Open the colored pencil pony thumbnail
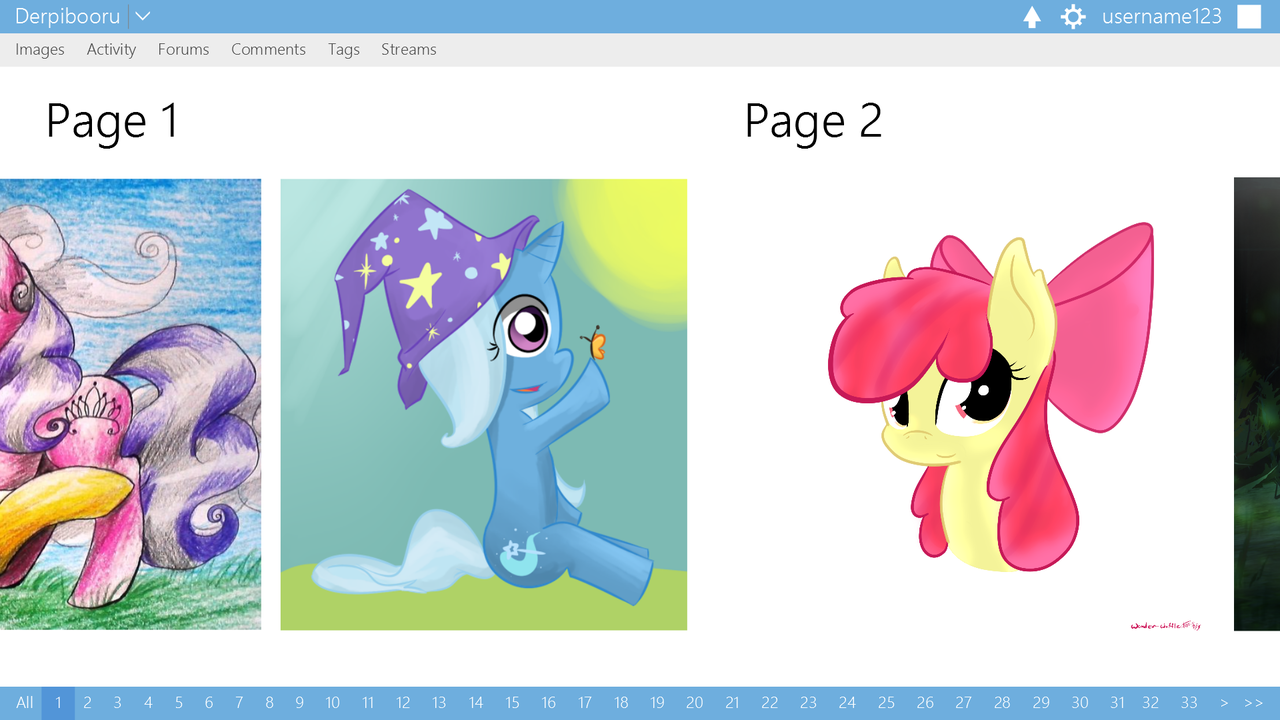This screenshot has height=720, width=1280. [130, 404]
